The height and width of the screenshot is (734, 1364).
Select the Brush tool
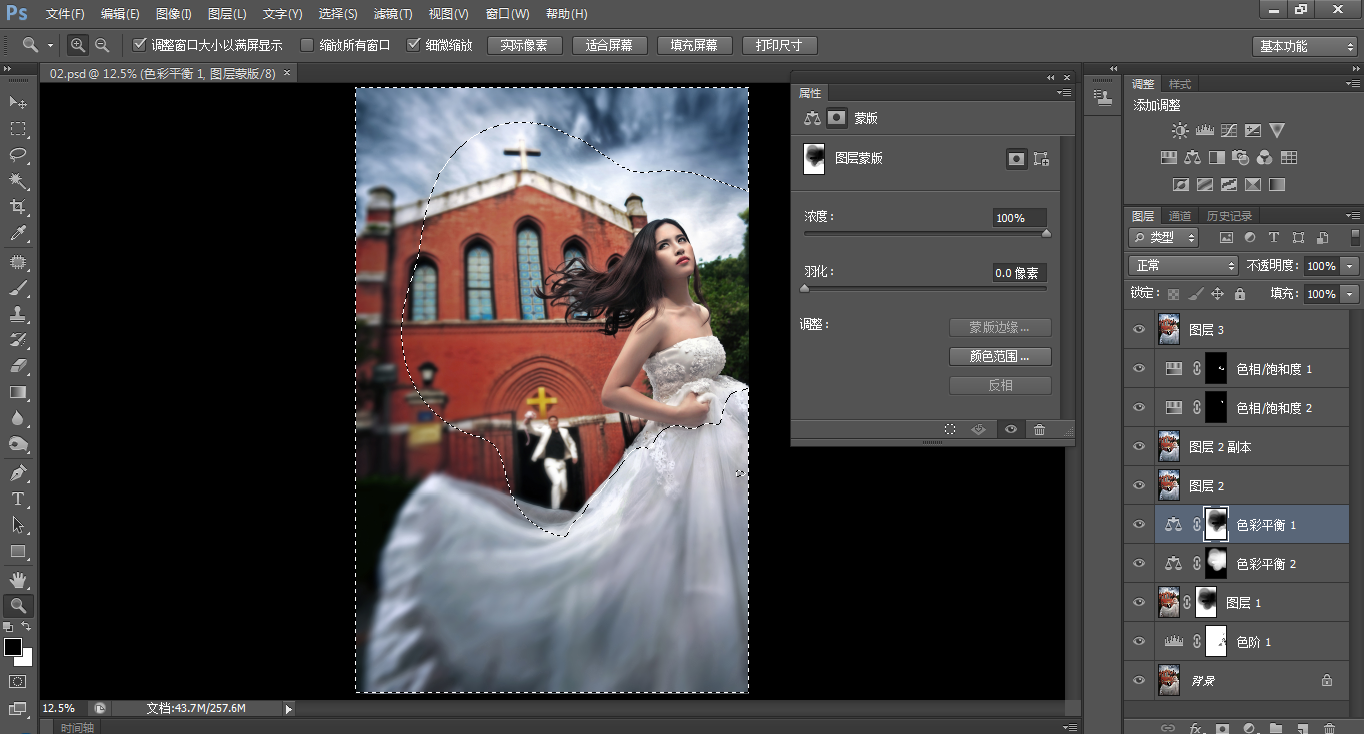point(18,288)
